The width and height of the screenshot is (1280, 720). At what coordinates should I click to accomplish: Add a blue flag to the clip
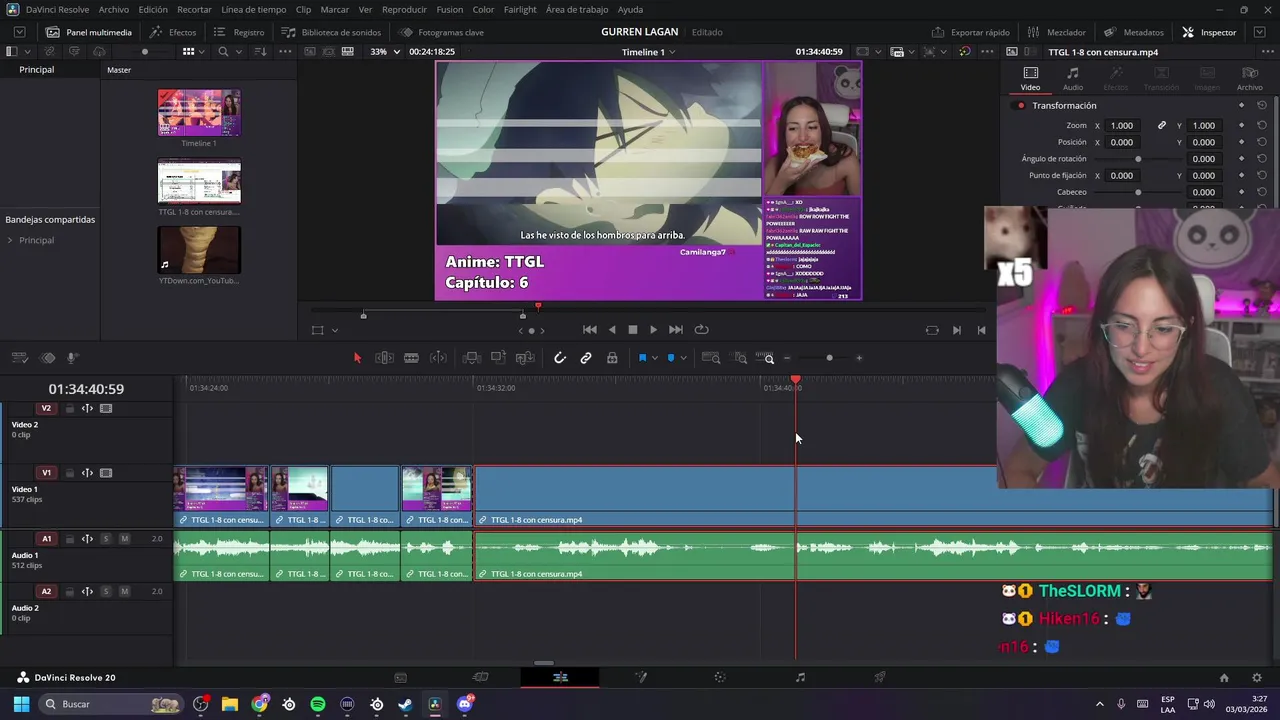[x=642, y=358]
